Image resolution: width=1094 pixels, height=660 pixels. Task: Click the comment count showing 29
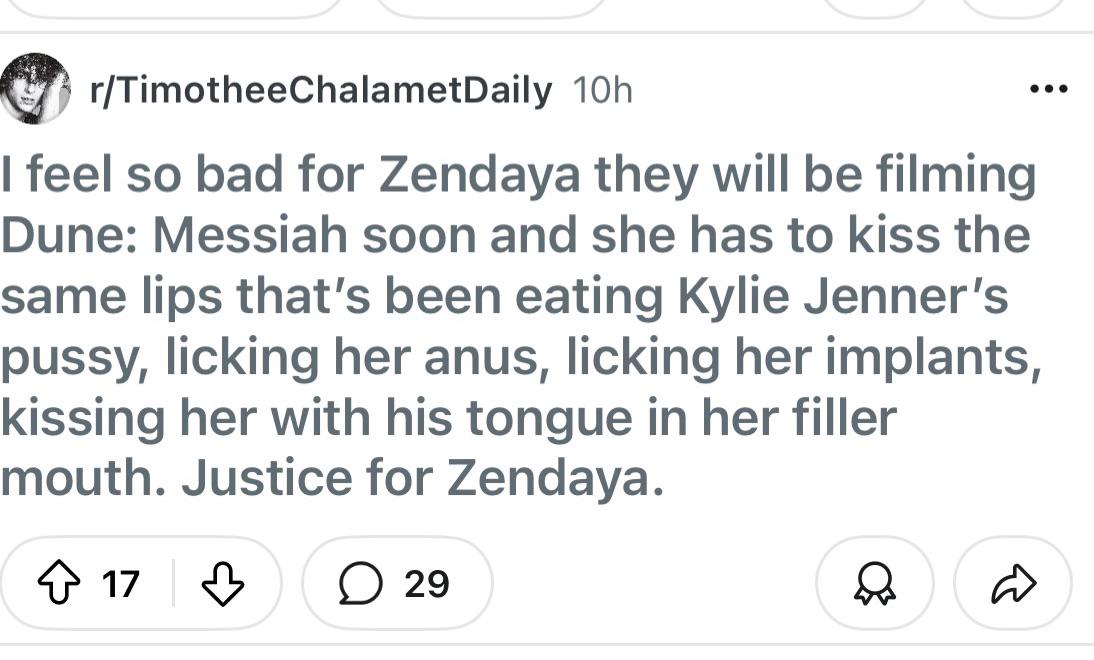click(x=427, y=583)
